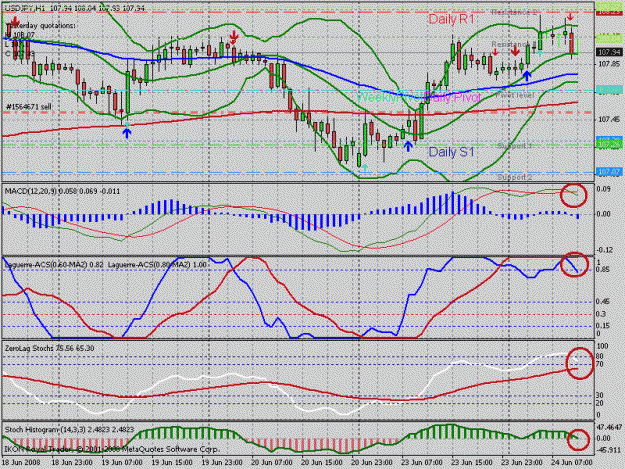The height and width of the screenshot is (469, 625).
Task: Click the 23 Jun 07:00 time label
Action: tap(422, 463)
